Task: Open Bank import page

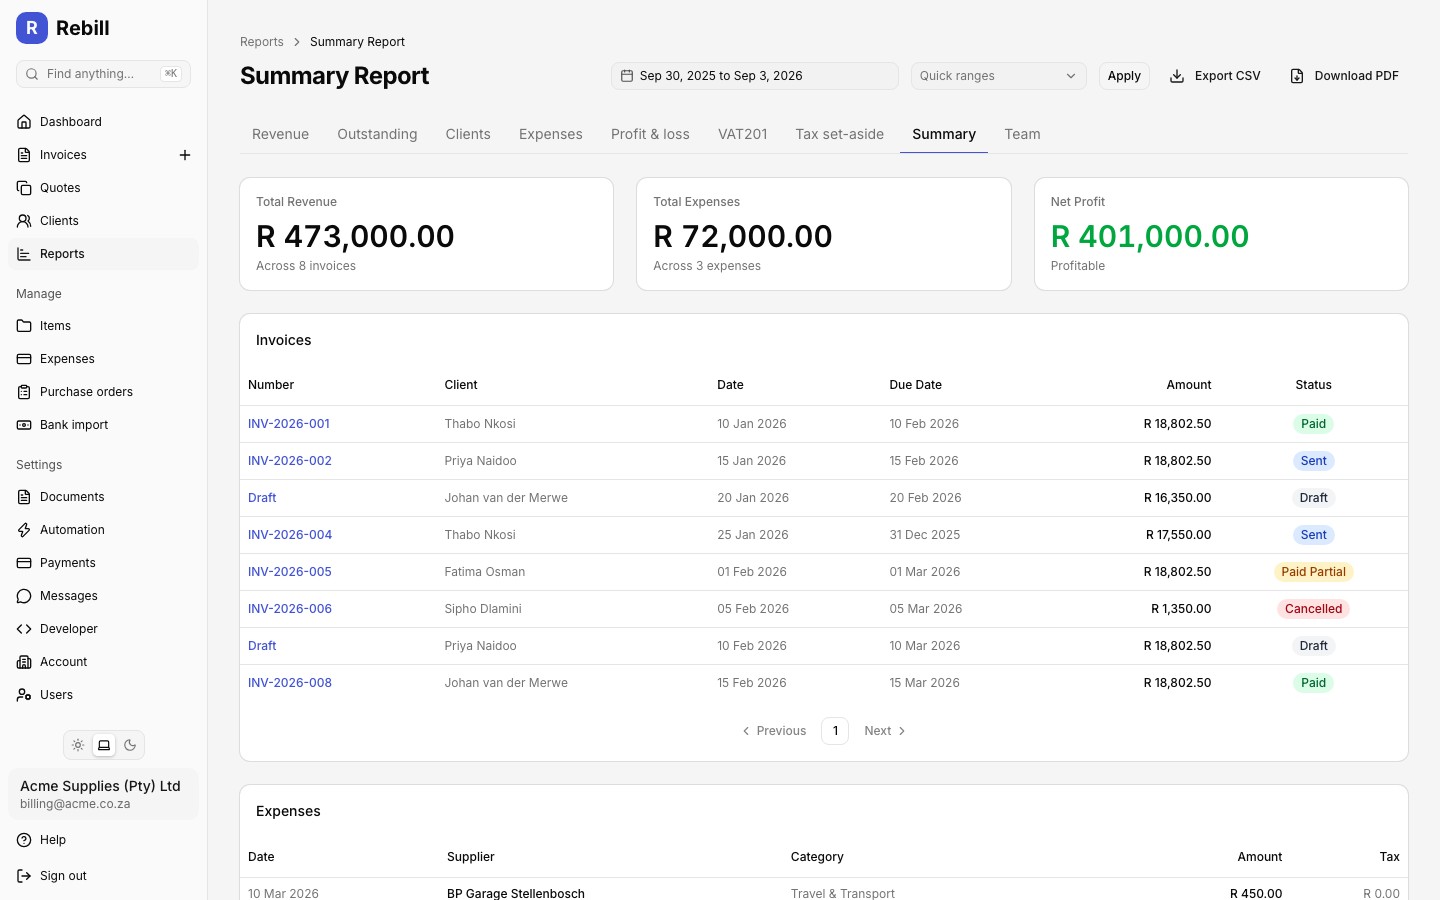Action: pos(103,425)
